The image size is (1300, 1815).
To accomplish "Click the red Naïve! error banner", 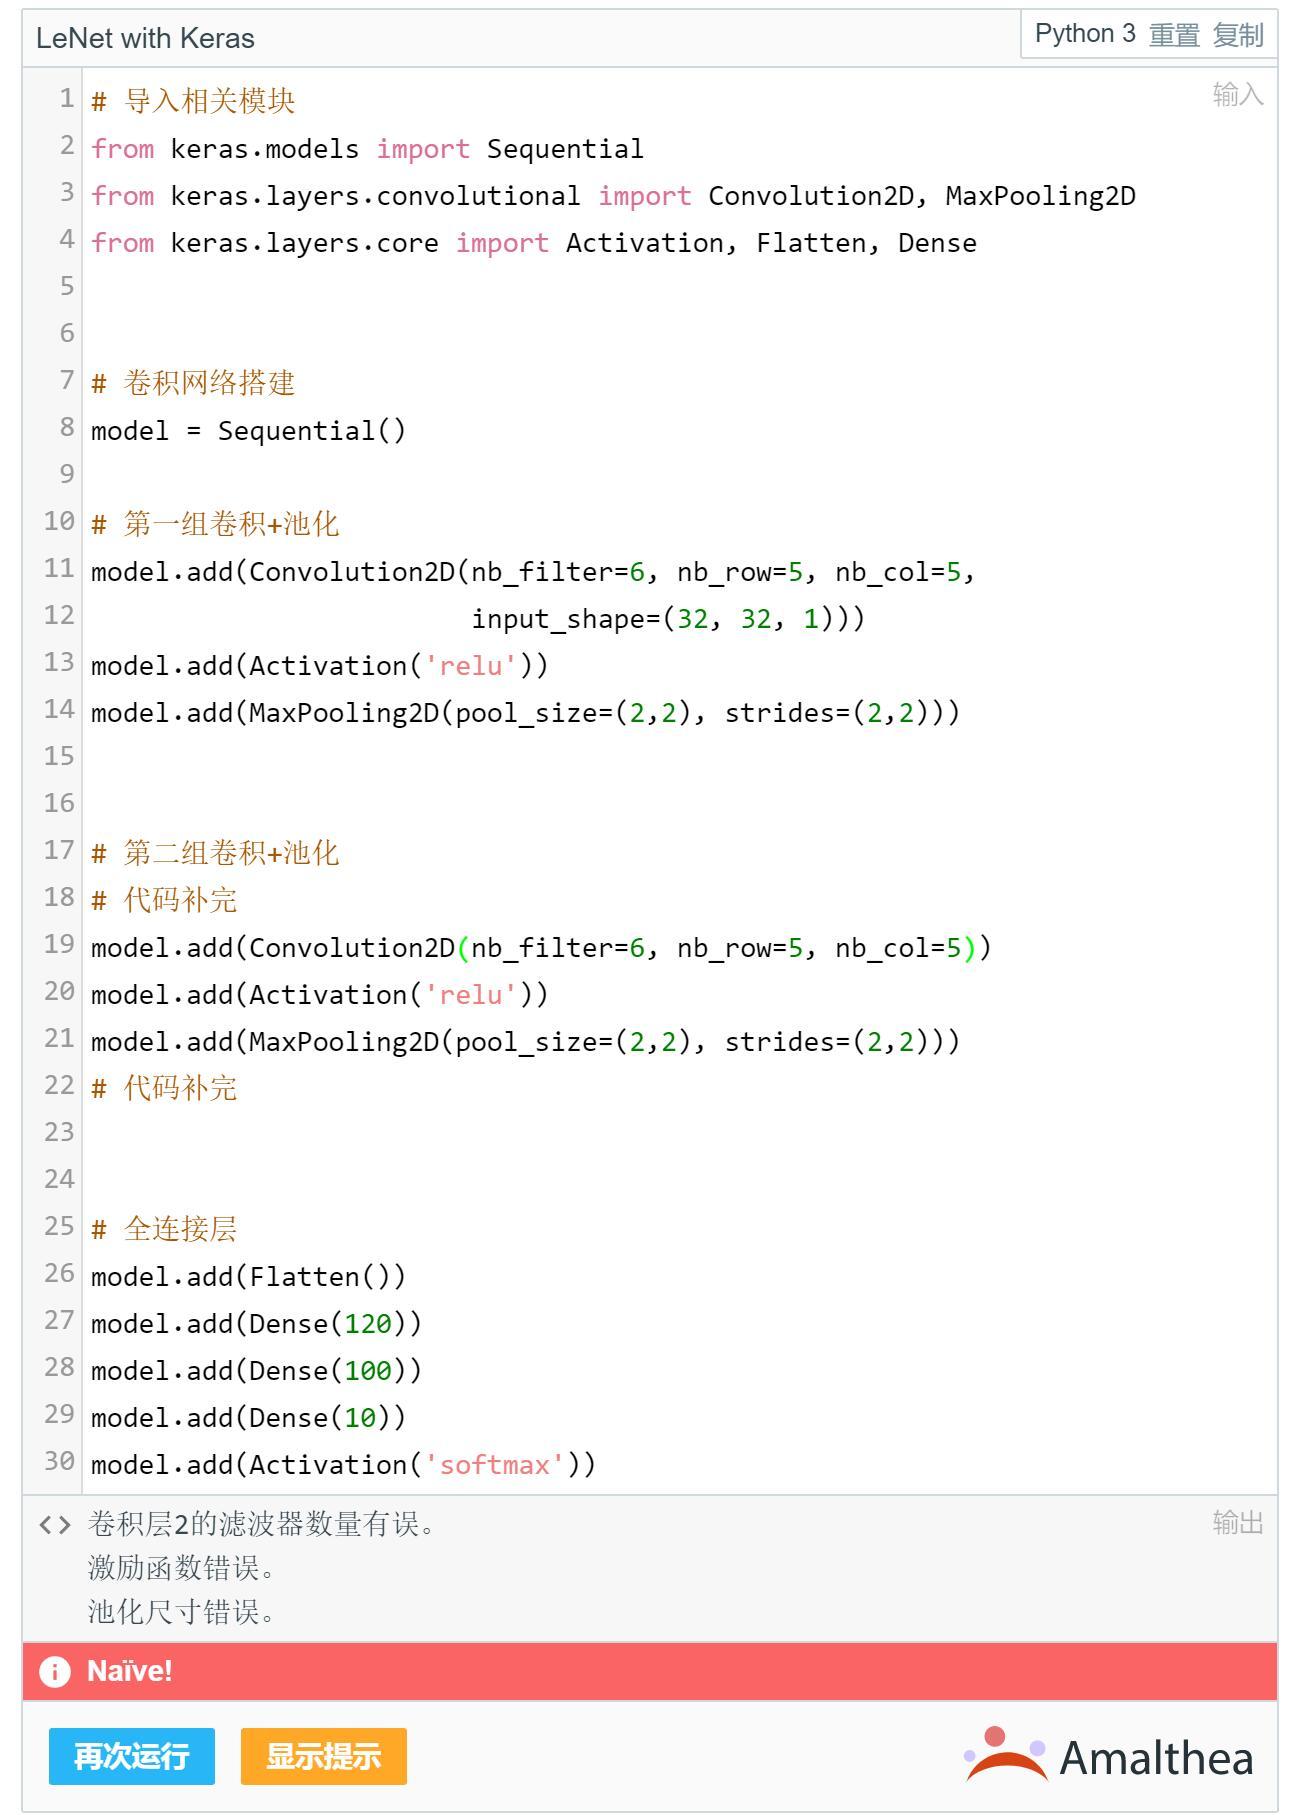I will [650, 1671].
